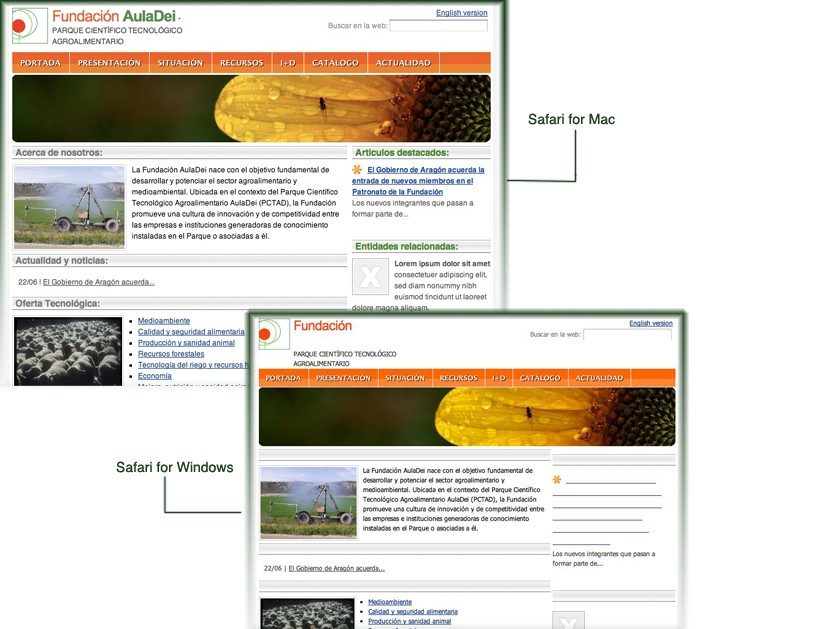Click 'Entidades relacionadas:' heading
The width and height of the screenshot is (823, 629).
(406, 246)
